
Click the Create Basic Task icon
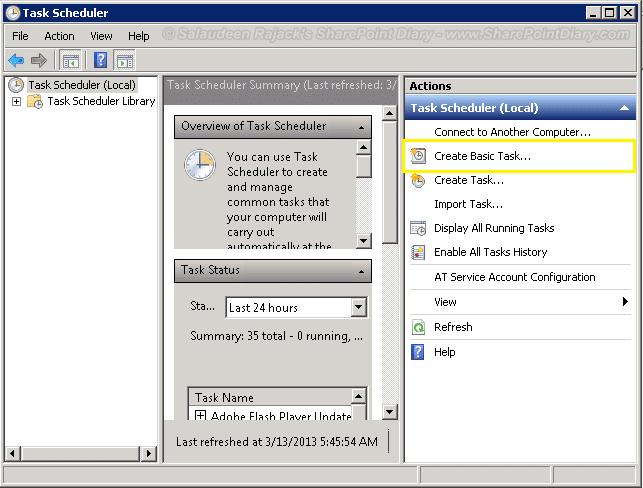pyautogui.click(x=418, y=156)
